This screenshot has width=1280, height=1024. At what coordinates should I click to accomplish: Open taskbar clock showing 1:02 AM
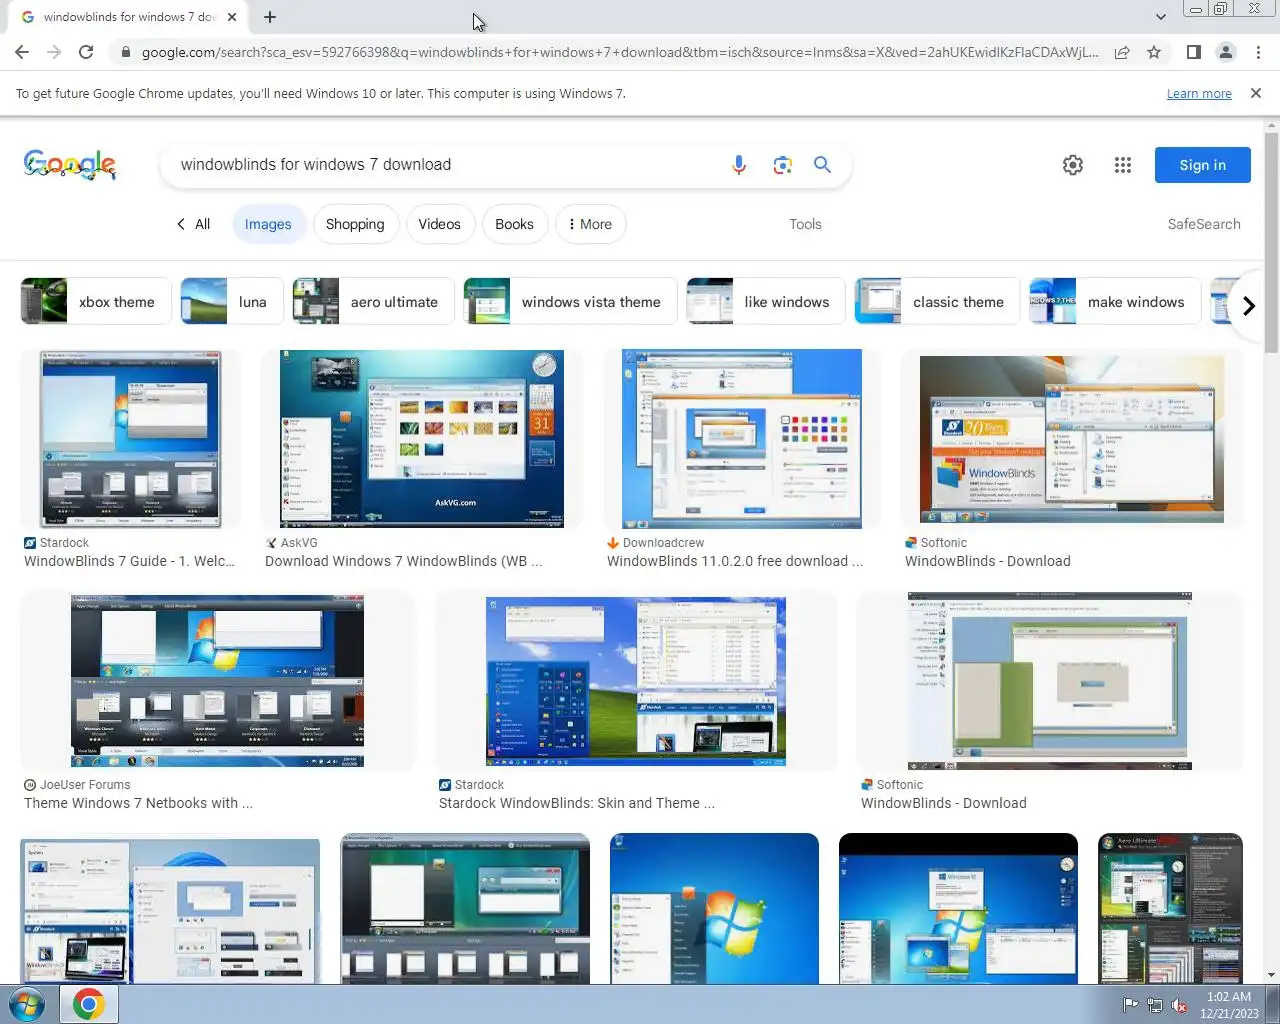pyautogui.click(x=1229, y=1005)
